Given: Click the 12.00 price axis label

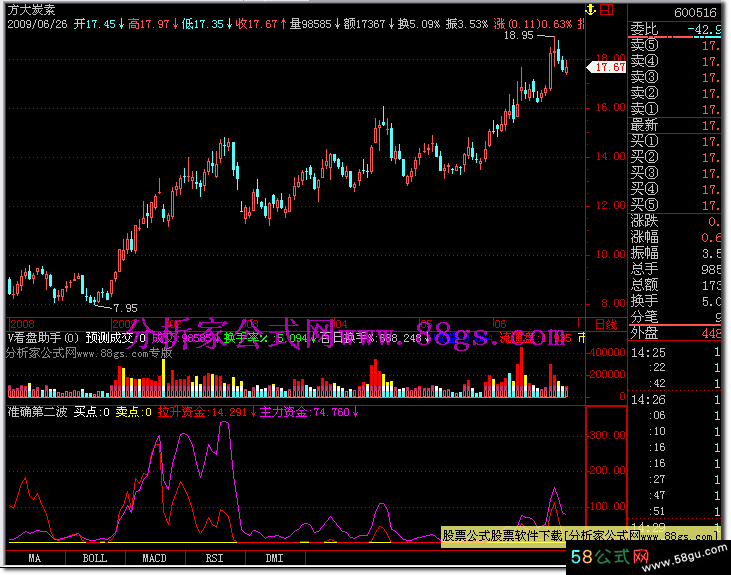Looking at the screenshot, I should click(x=611, y=205).
